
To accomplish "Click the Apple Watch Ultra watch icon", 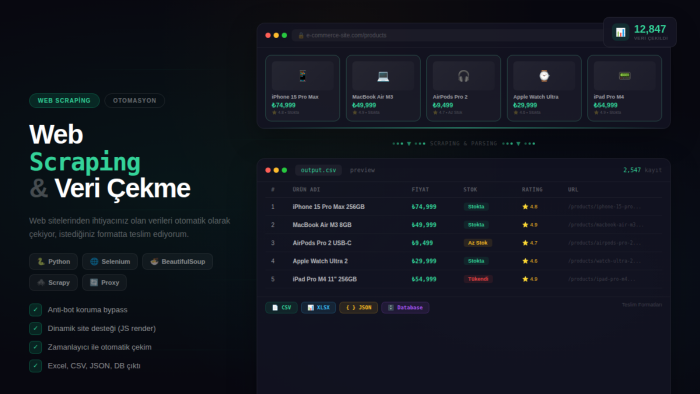I will [x=544, y=76].
